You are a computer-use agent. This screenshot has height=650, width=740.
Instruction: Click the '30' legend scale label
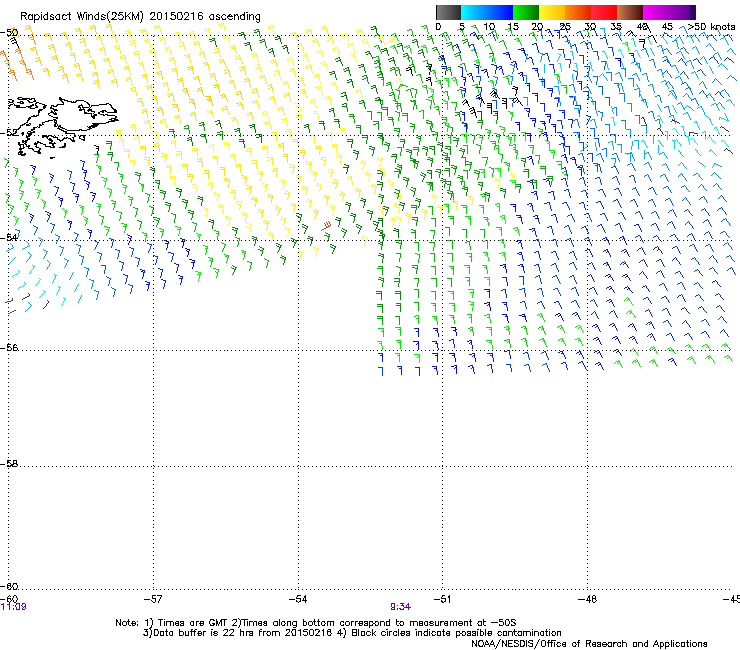click(590, 27)
